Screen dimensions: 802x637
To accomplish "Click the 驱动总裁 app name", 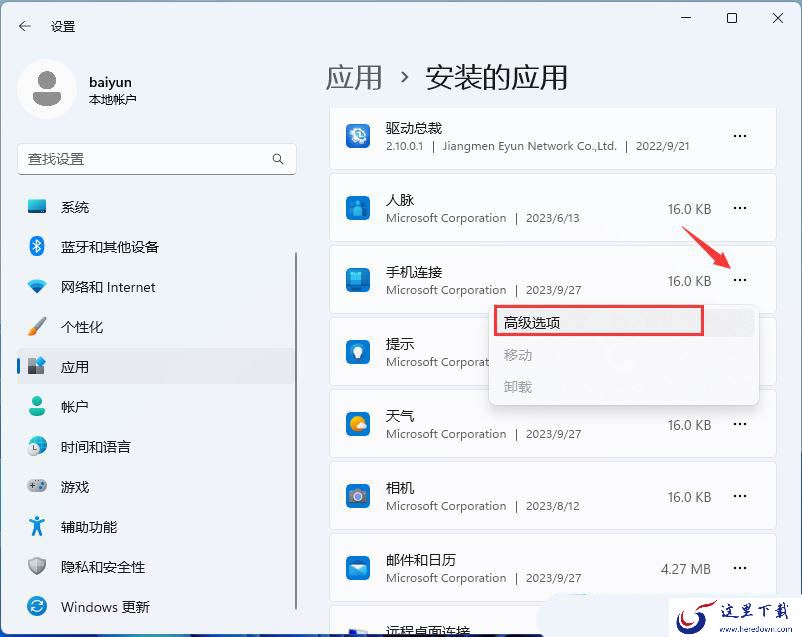I will pos(414,128).
